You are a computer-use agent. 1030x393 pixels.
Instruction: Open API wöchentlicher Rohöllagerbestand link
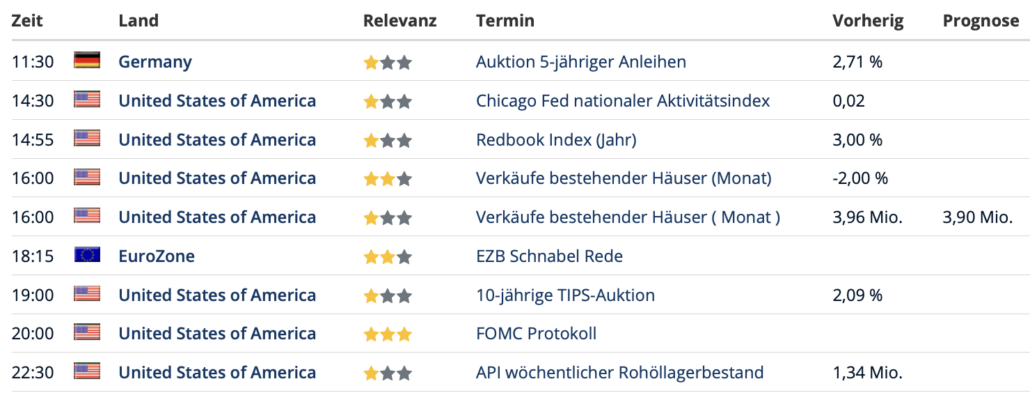(619, 373)
